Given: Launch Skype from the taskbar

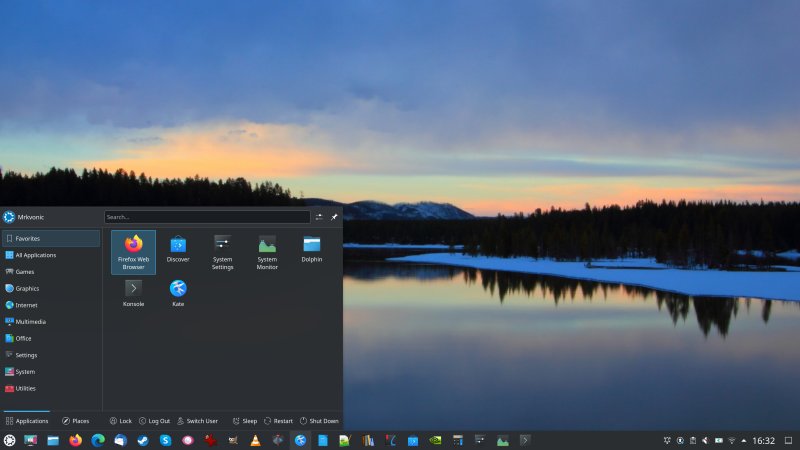Looking at the screenshot, I should [165, 440].
